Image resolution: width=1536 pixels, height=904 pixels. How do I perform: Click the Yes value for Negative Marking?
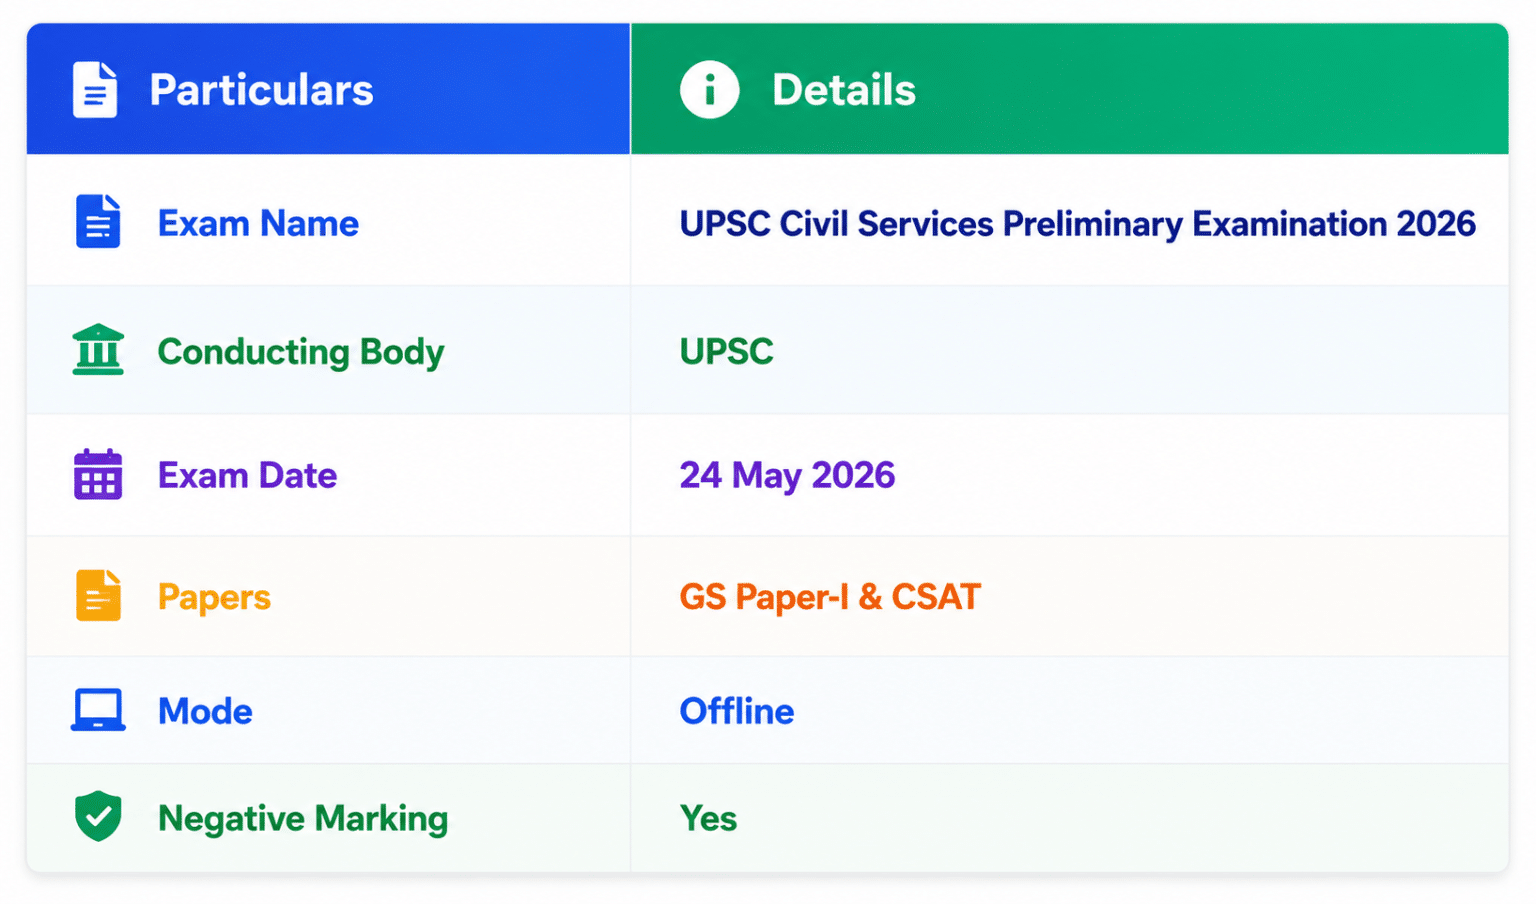[708, 818]
